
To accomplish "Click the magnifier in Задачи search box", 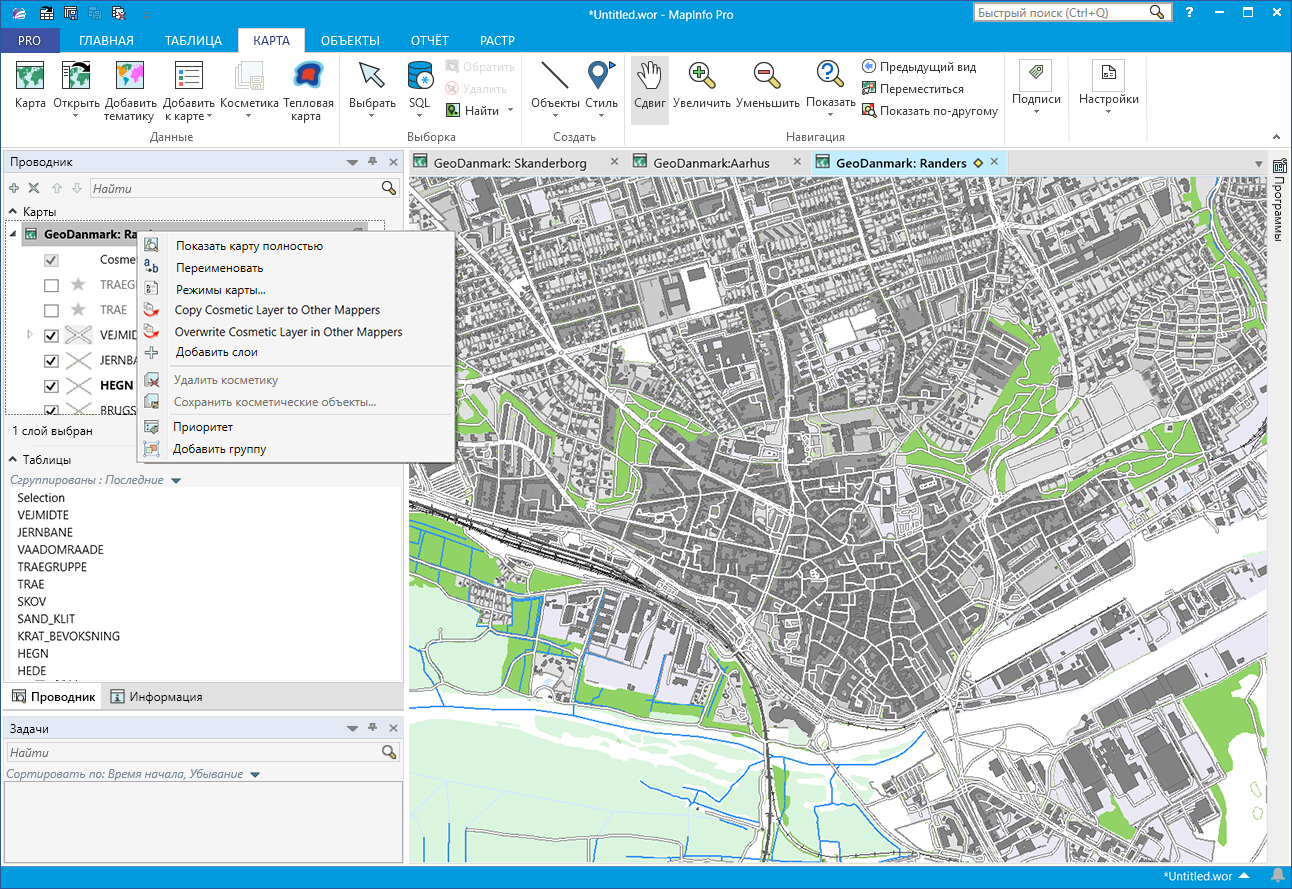I will coord(389,752).
